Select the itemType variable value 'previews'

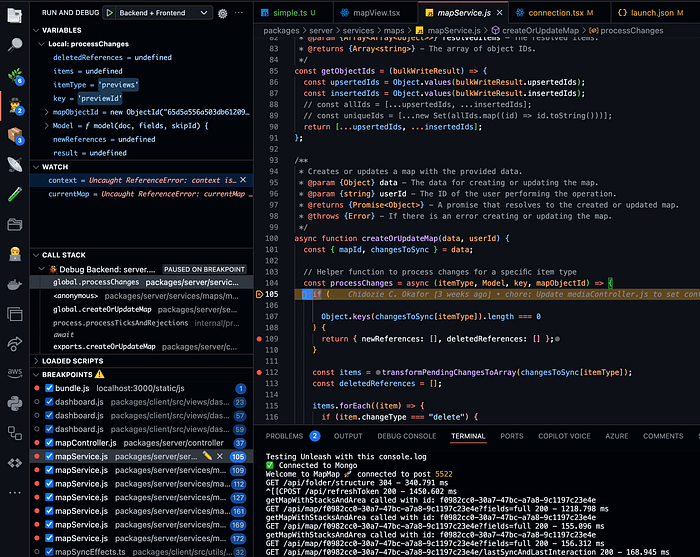119,85
